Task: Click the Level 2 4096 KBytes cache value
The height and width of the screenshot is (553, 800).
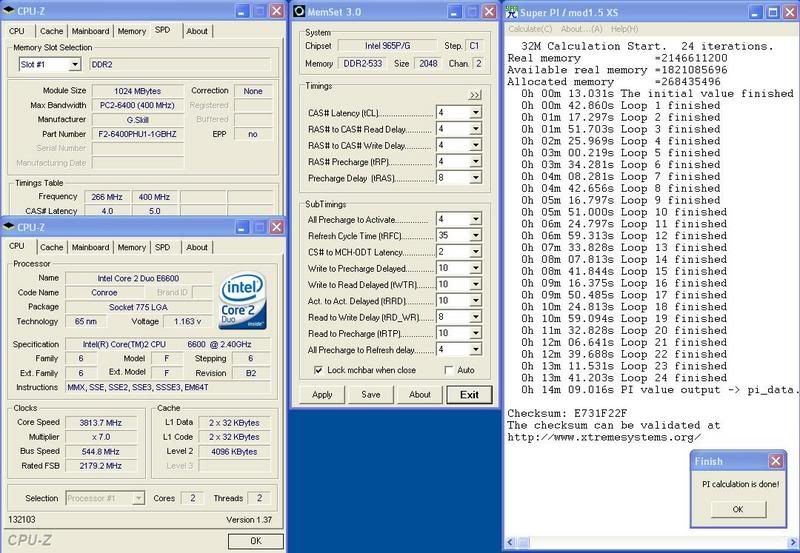Action: 234,451
